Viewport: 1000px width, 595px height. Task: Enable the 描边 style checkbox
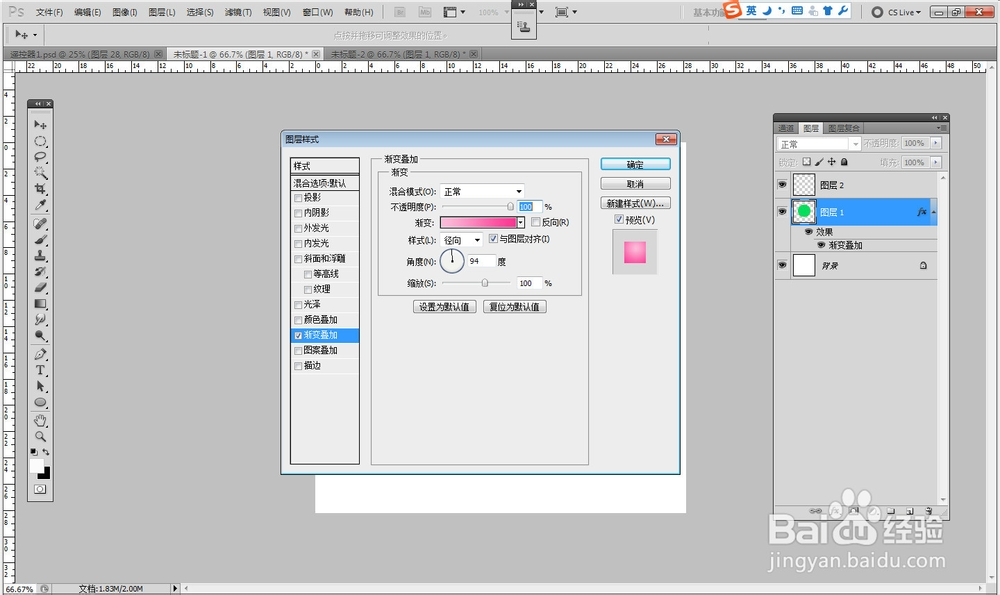(x=298, y=366)
